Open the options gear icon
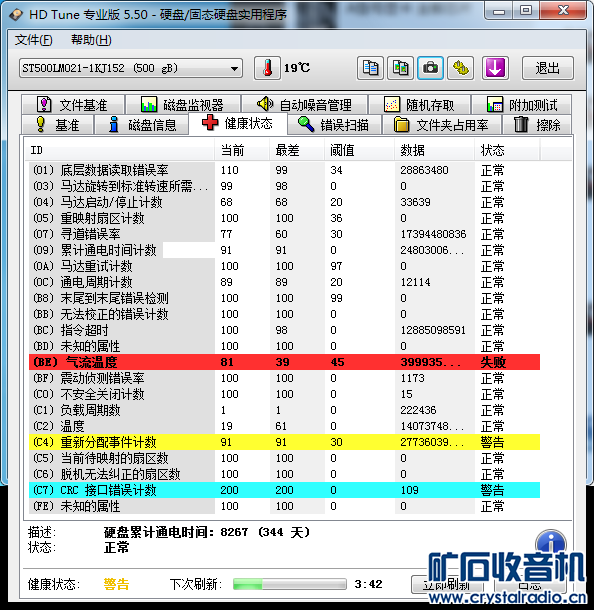 (461, 68)
